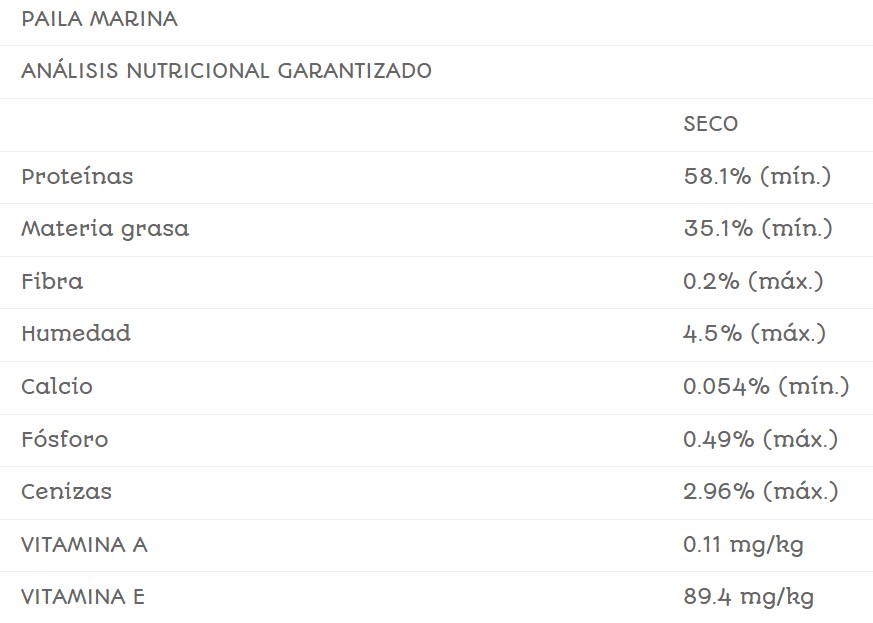Select the Calcio row label
The image size is (873, 623).
[x=57, y=387]
